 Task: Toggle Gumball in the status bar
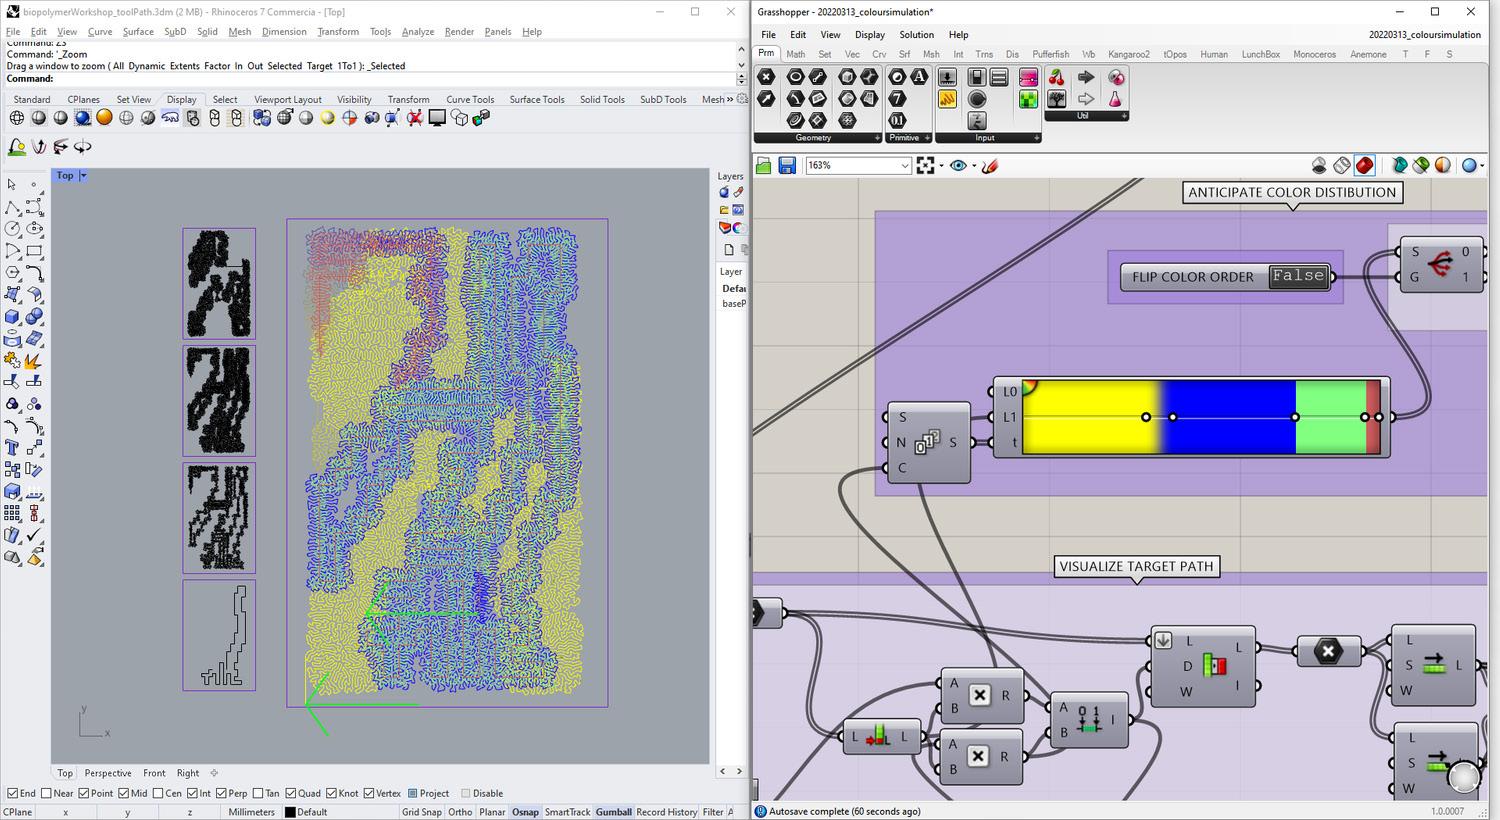(613, 812)
